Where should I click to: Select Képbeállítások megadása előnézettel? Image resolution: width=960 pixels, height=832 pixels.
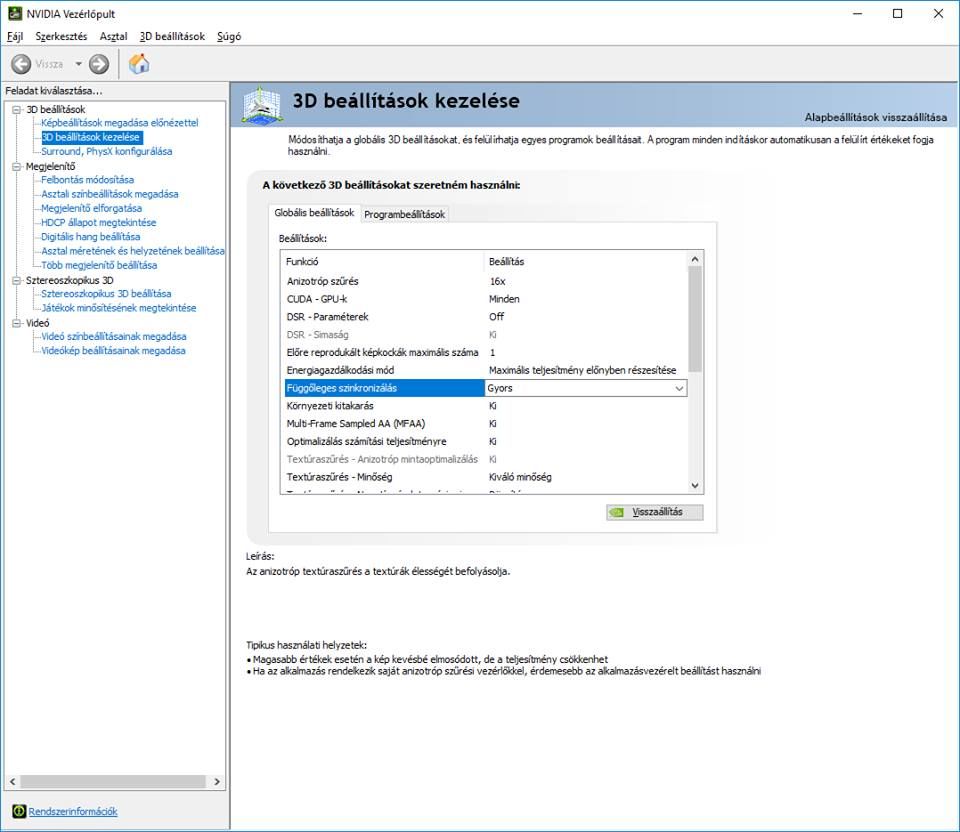[x=119, y=123]
